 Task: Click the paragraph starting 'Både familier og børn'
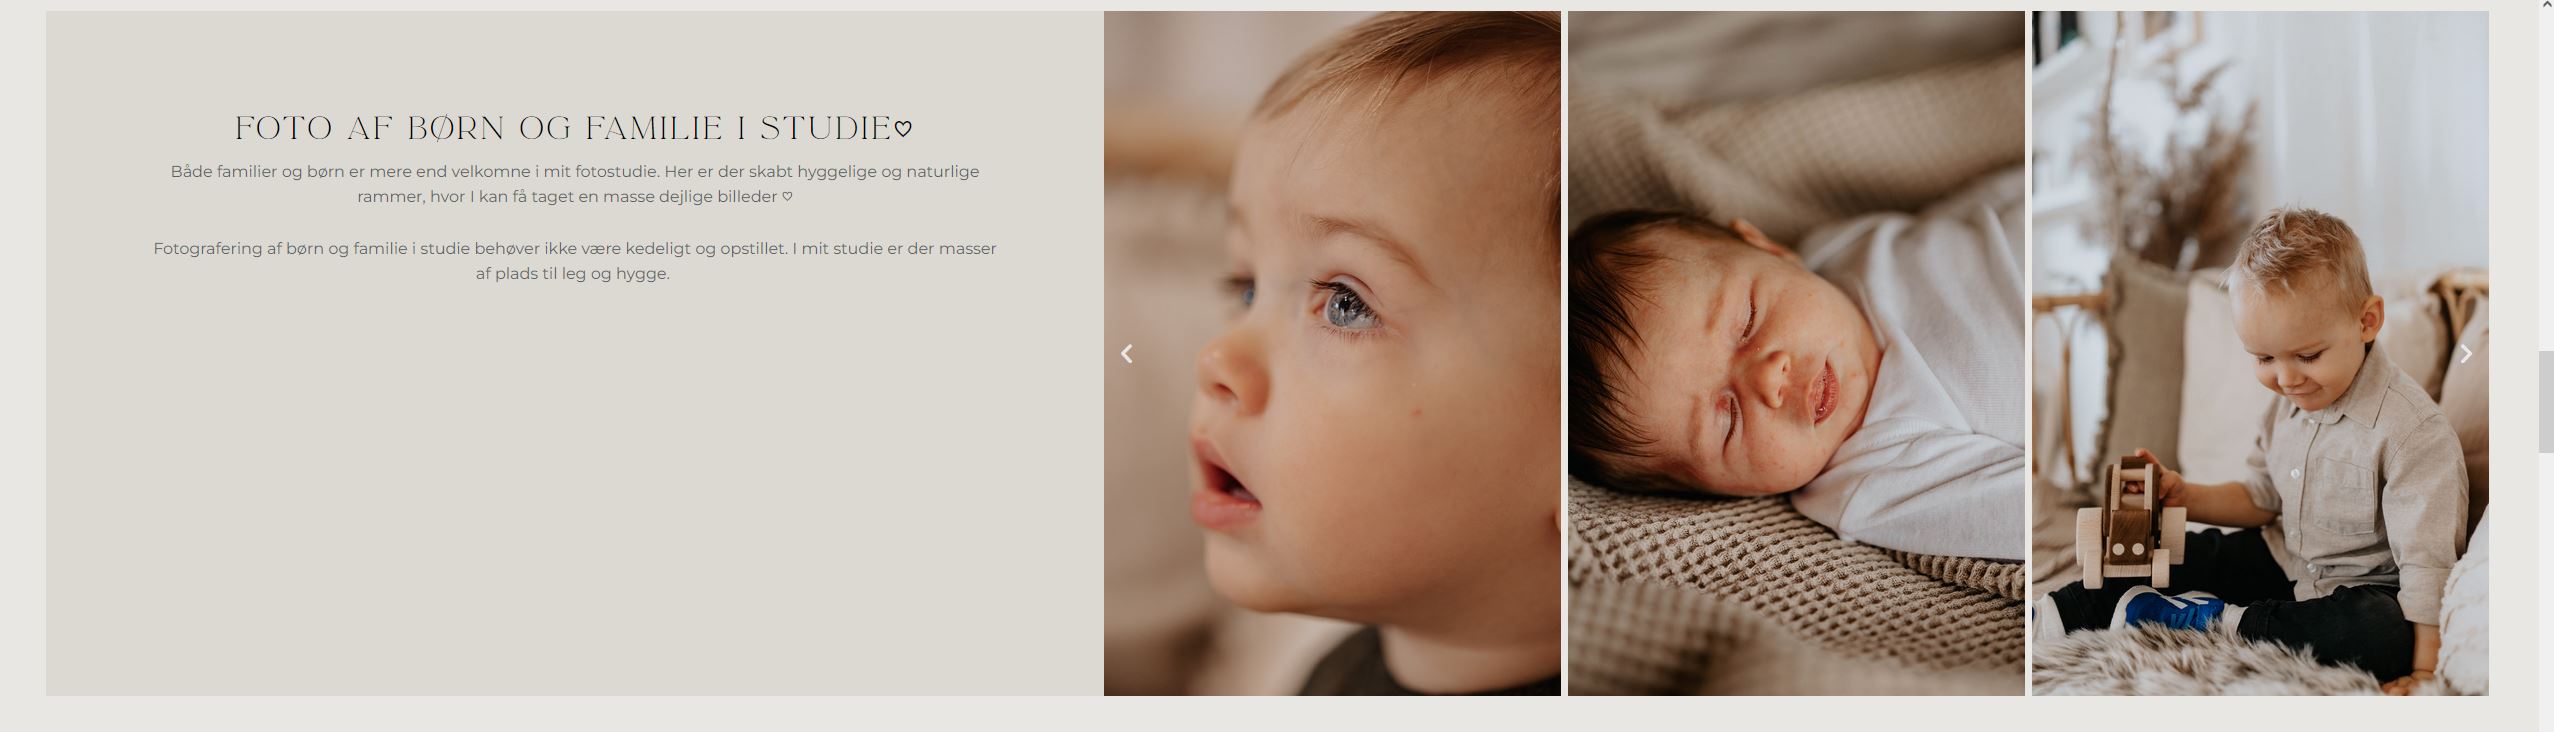(x=575, y=184)
